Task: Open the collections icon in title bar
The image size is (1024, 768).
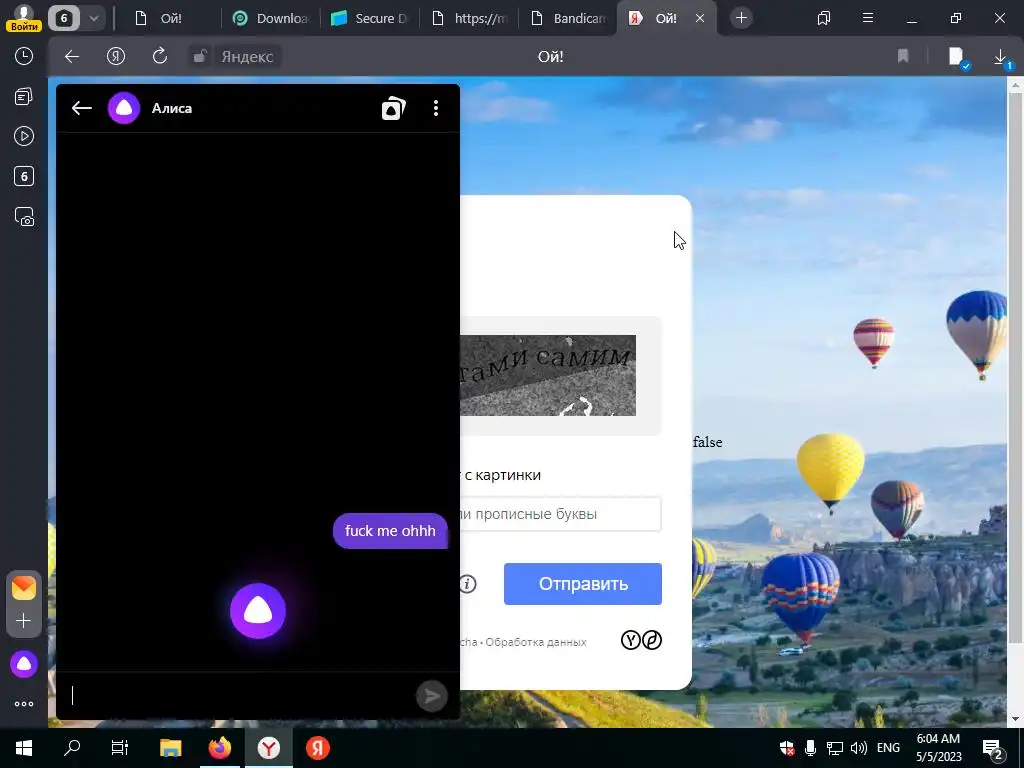Action: [824, 18]
